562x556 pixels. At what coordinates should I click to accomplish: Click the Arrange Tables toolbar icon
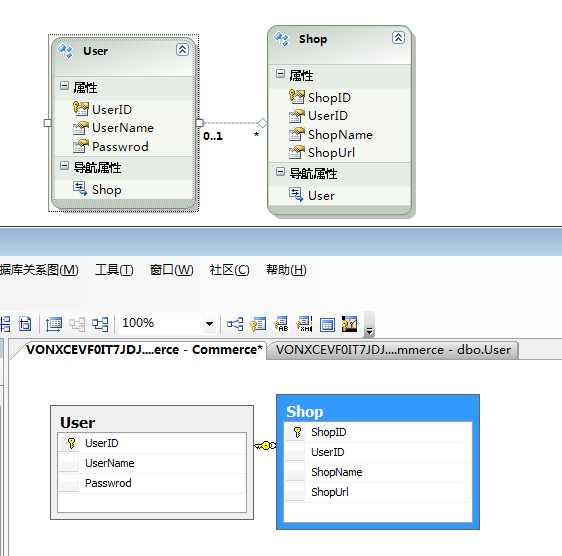[x=100, y=324]
